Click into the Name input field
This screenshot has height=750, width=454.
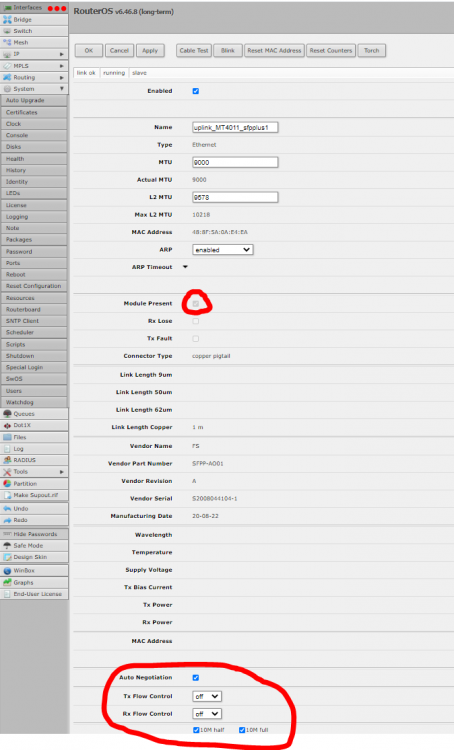pos(235,127)
